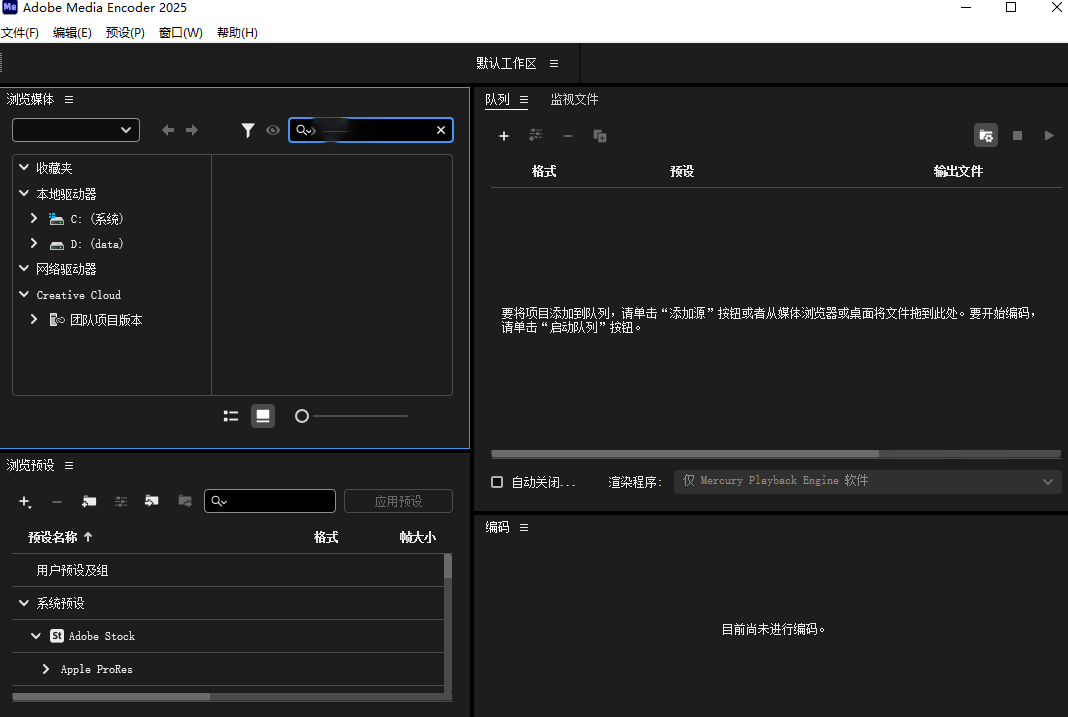Viewport: 1068px width, 717px height.
Task: Open the 队列 panel menu
Action: tap(524, 99)
